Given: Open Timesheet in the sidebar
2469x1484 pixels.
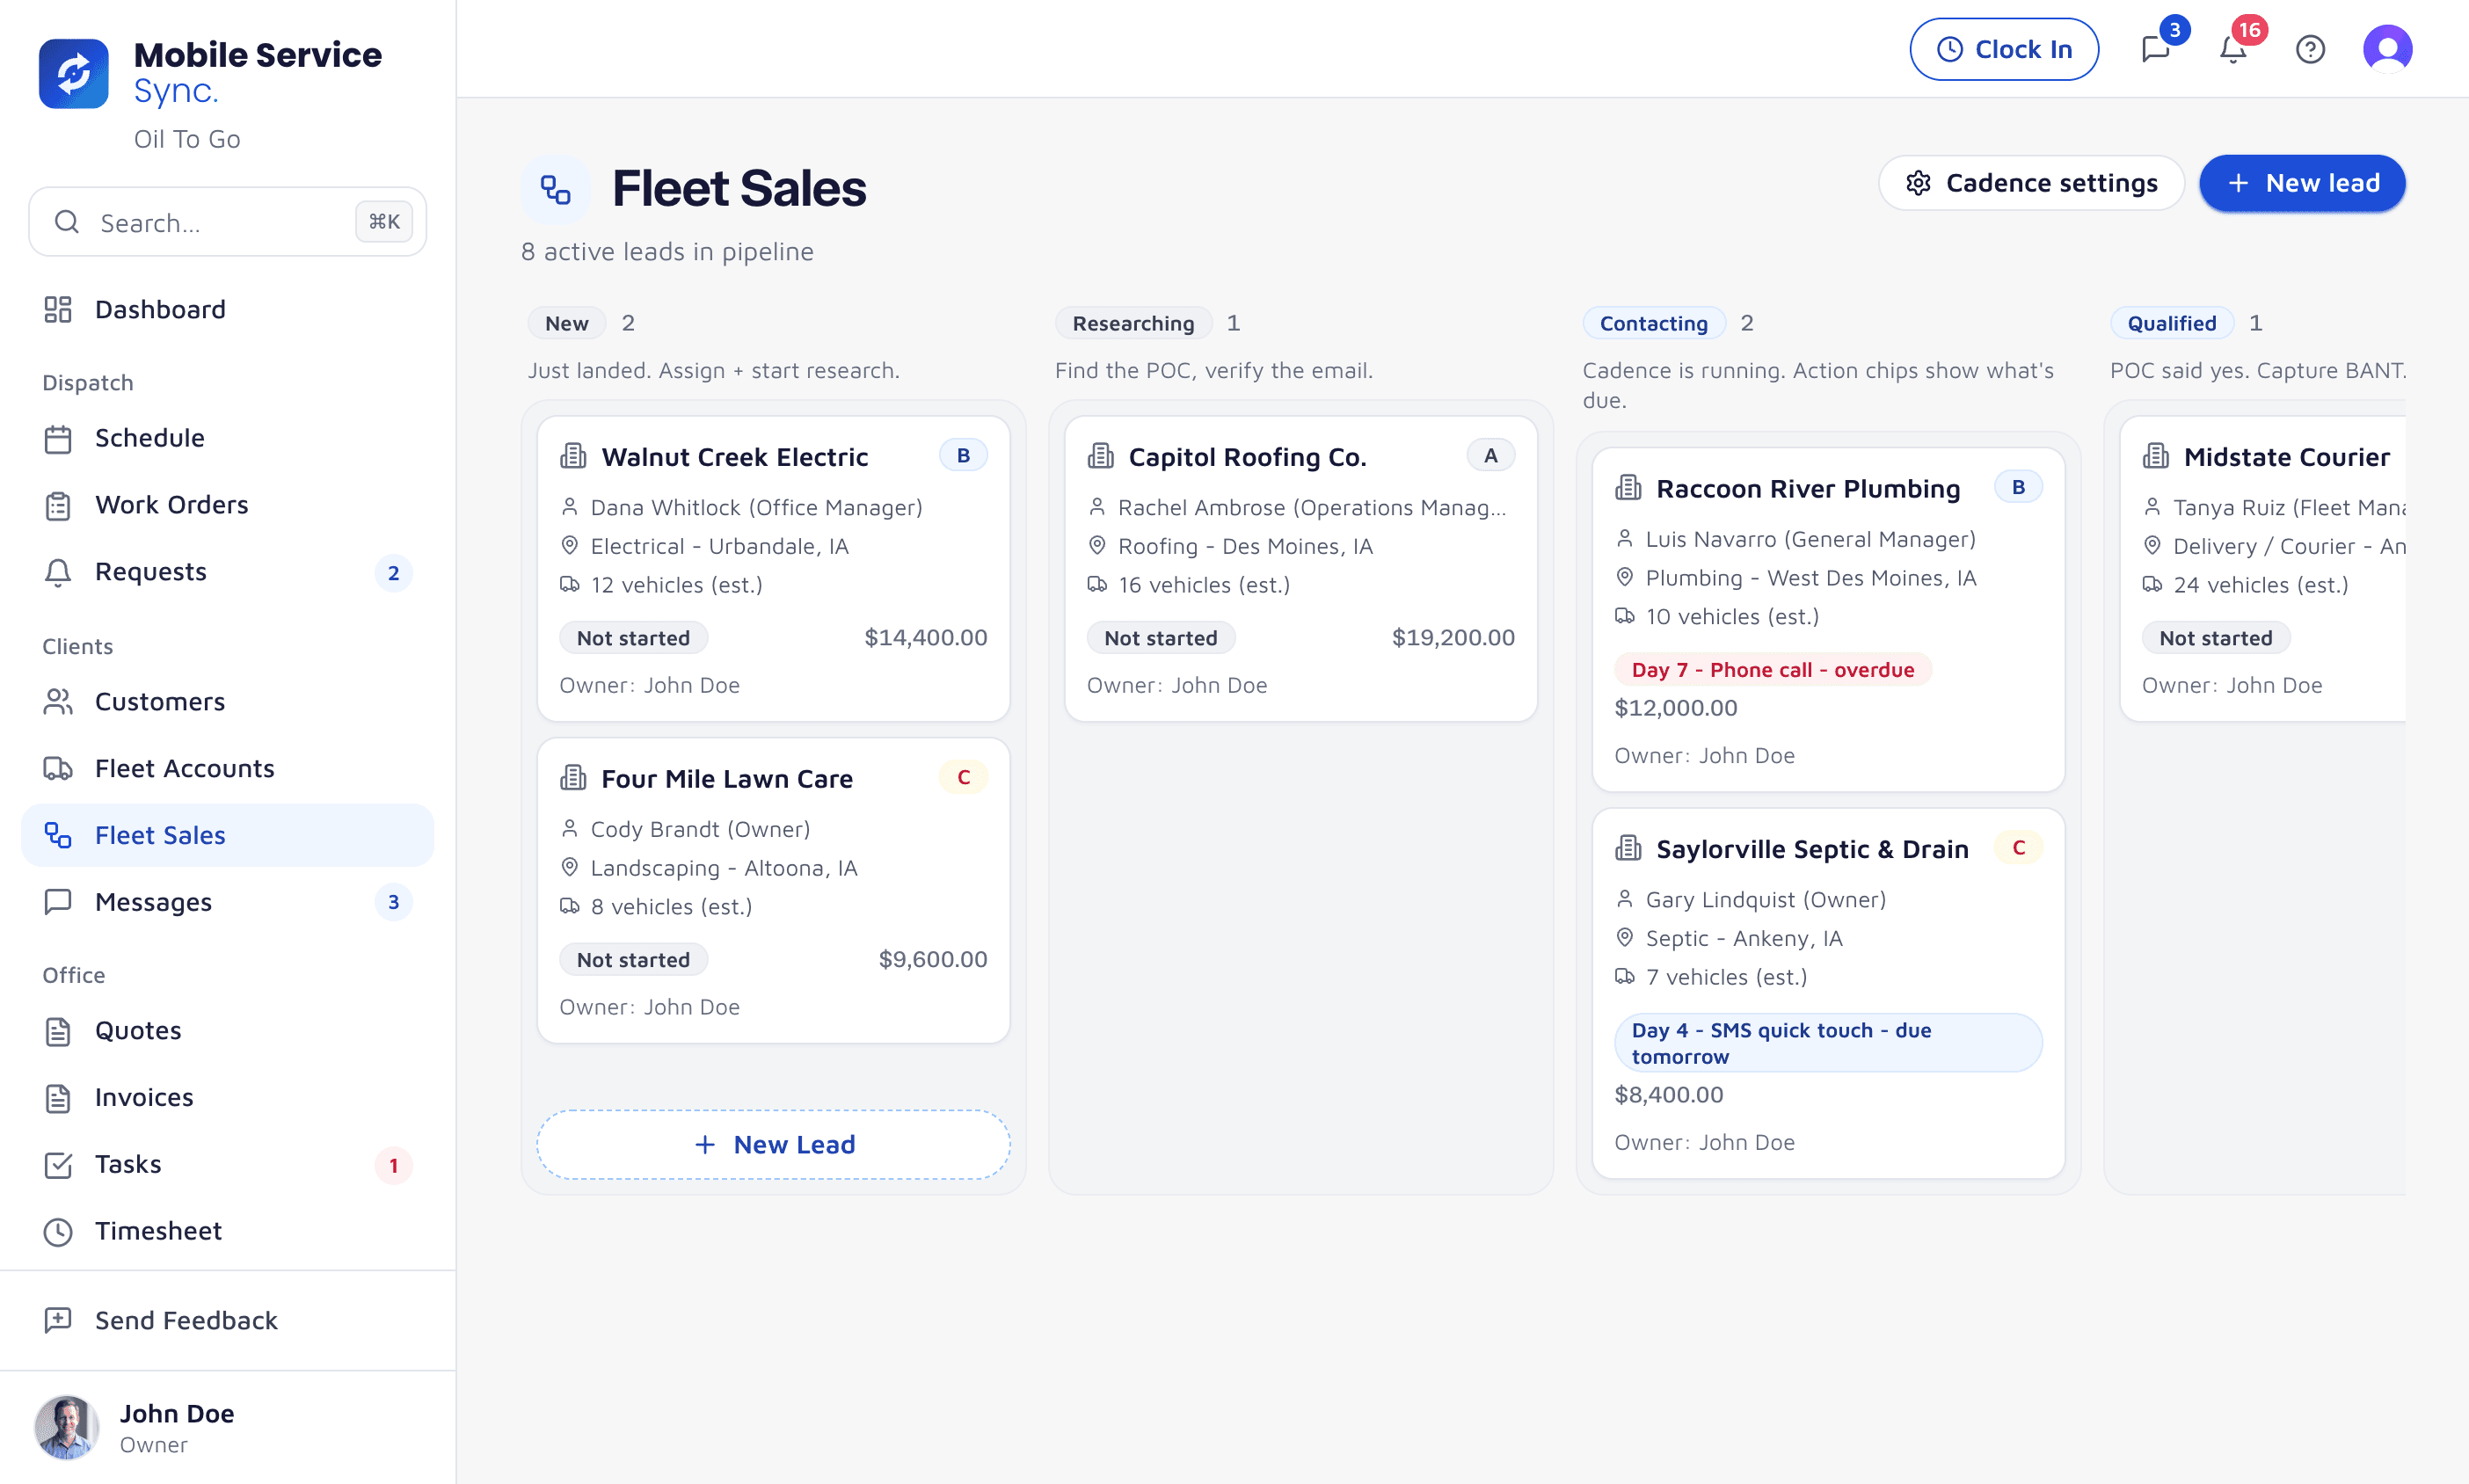Looking at the screenshot, I should coord(227,1231).
